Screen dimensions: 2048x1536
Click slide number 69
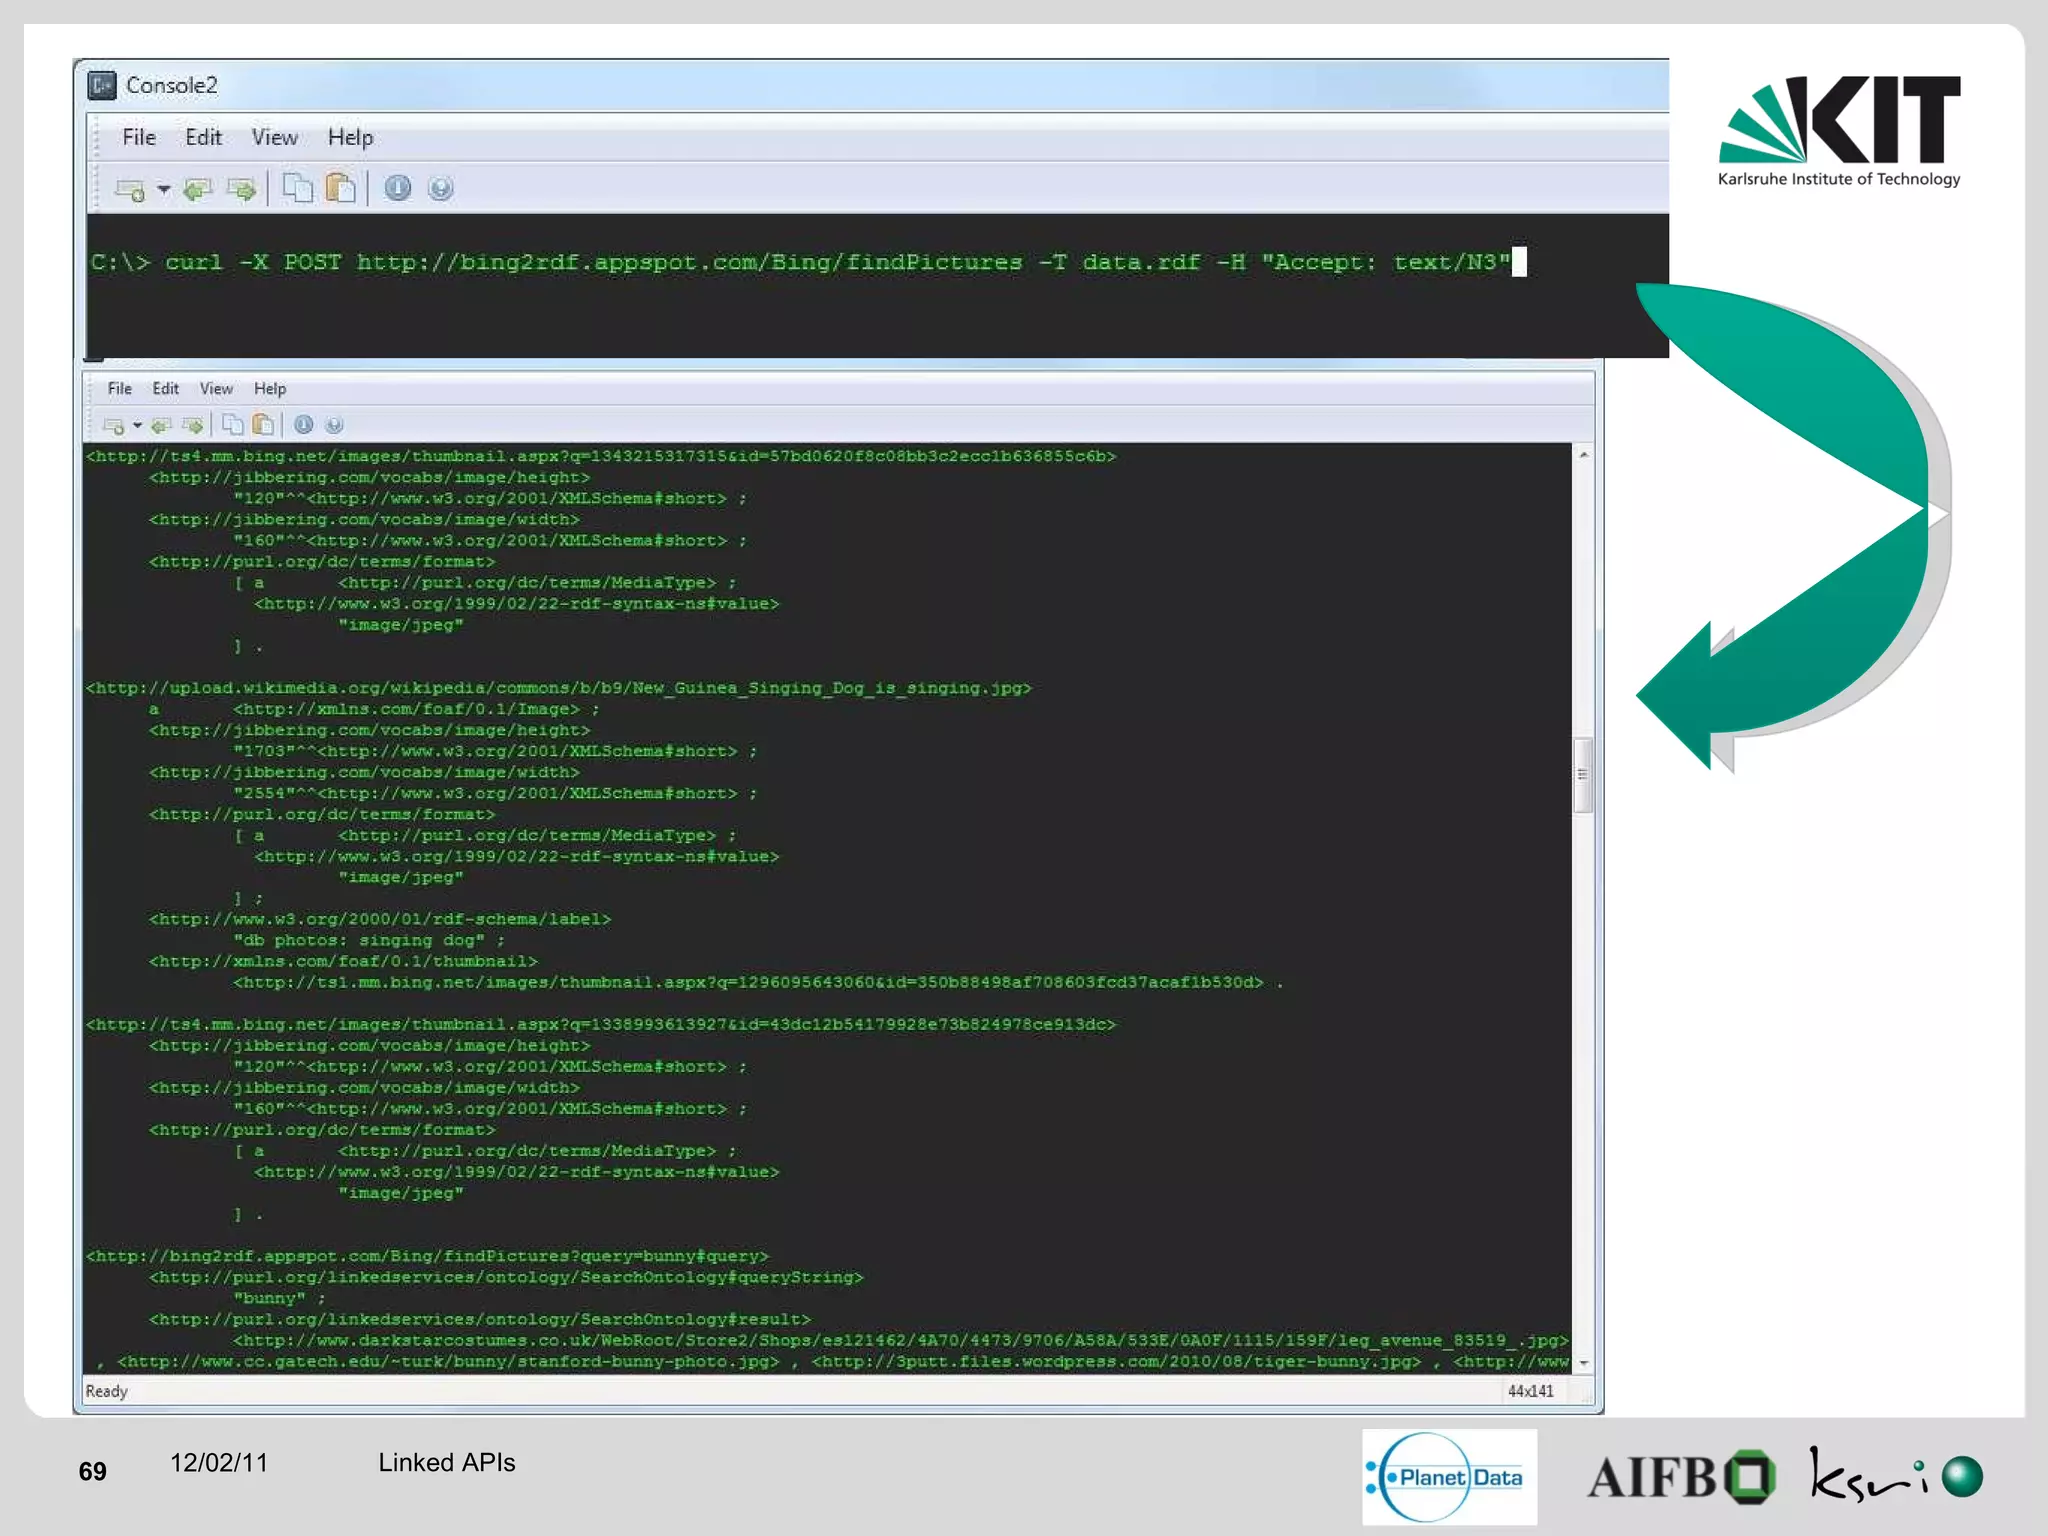(x=93, y=1471)
